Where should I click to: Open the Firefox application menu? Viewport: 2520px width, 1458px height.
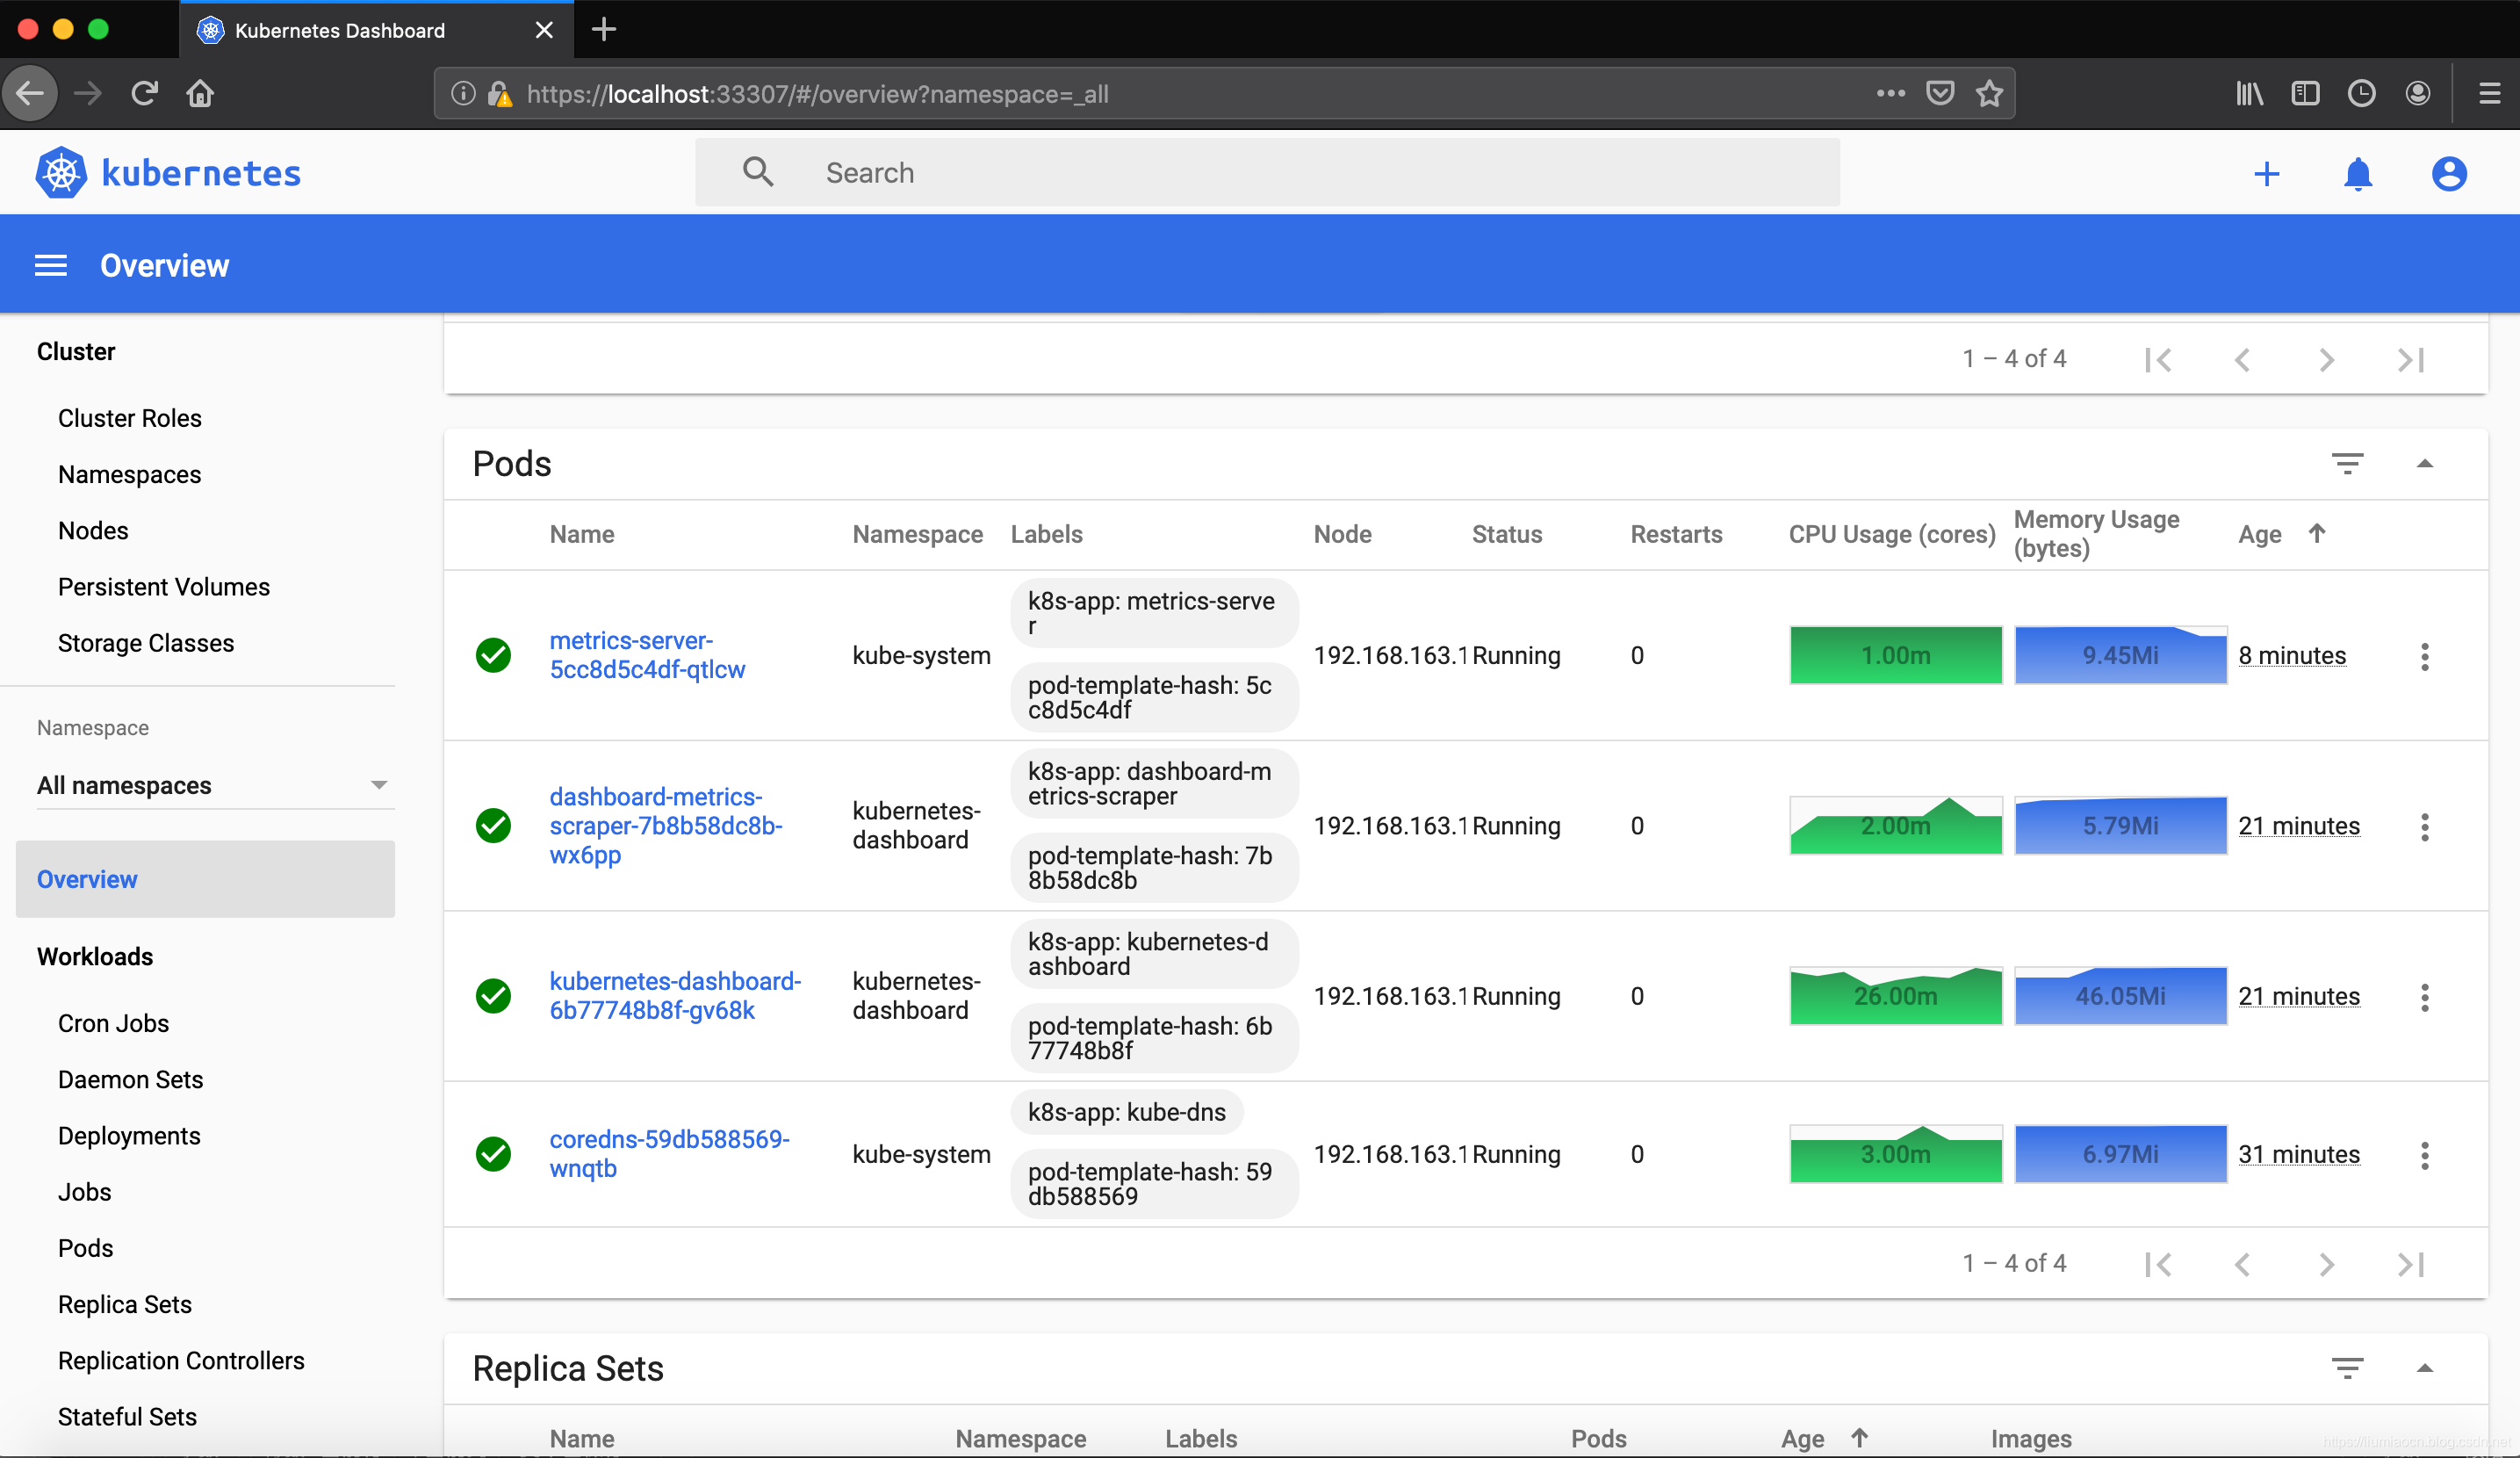[2490, 93]
